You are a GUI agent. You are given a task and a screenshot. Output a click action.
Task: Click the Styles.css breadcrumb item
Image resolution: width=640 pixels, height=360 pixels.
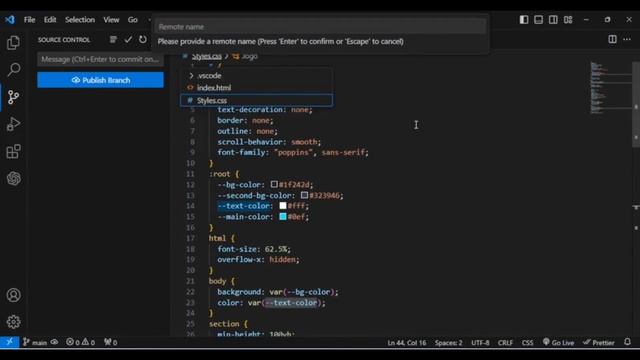207,56
